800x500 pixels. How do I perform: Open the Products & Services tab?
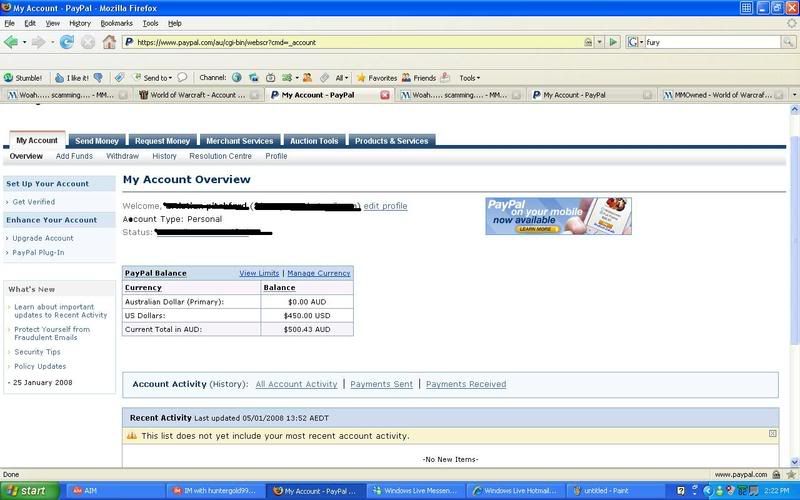391,141
